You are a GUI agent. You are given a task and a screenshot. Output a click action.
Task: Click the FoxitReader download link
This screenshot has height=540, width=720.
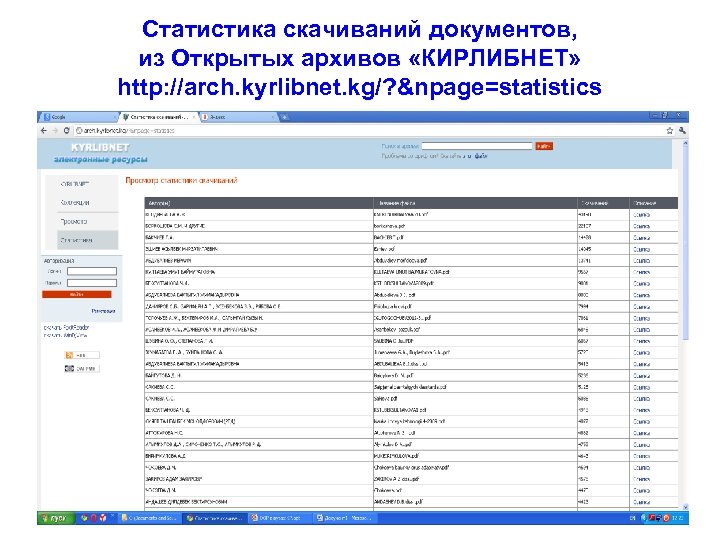click(67, 327)
